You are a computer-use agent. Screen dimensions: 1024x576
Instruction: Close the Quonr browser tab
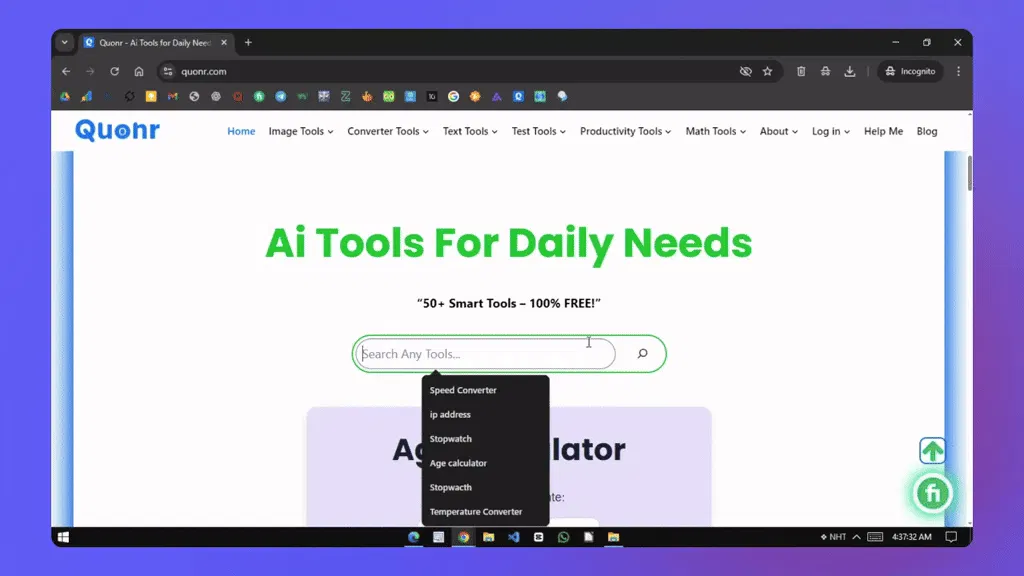click(224, 42)
